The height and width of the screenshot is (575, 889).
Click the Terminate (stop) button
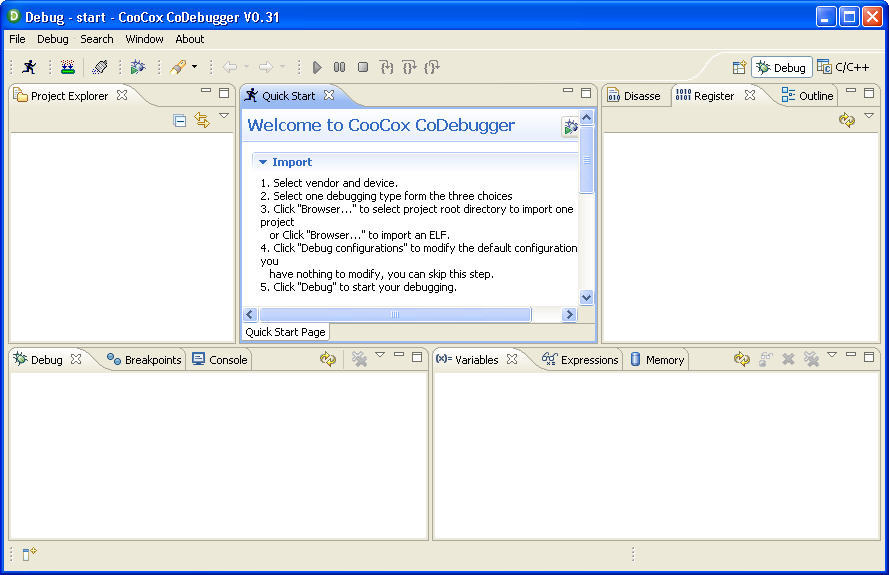tap(363, 67)
